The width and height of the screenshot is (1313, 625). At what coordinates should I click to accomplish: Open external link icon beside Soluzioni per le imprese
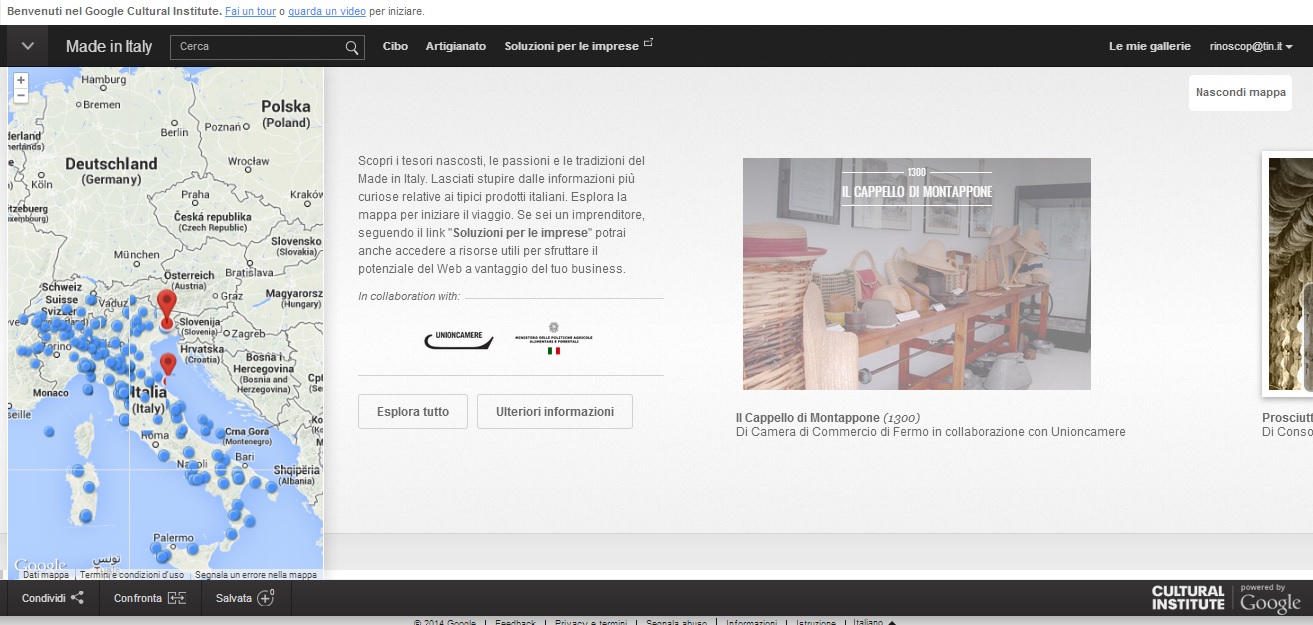click(648, 43)
